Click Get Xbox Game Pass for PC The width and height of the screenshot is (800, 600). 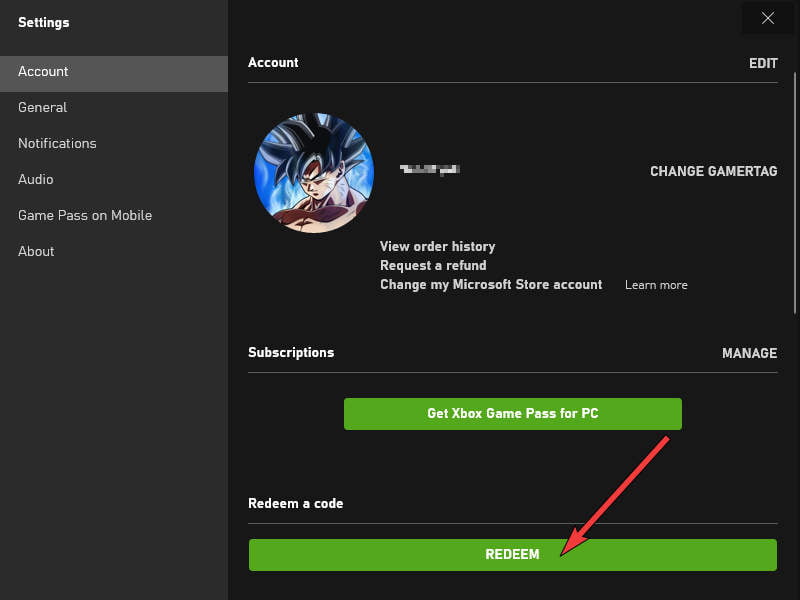[512, 413]
